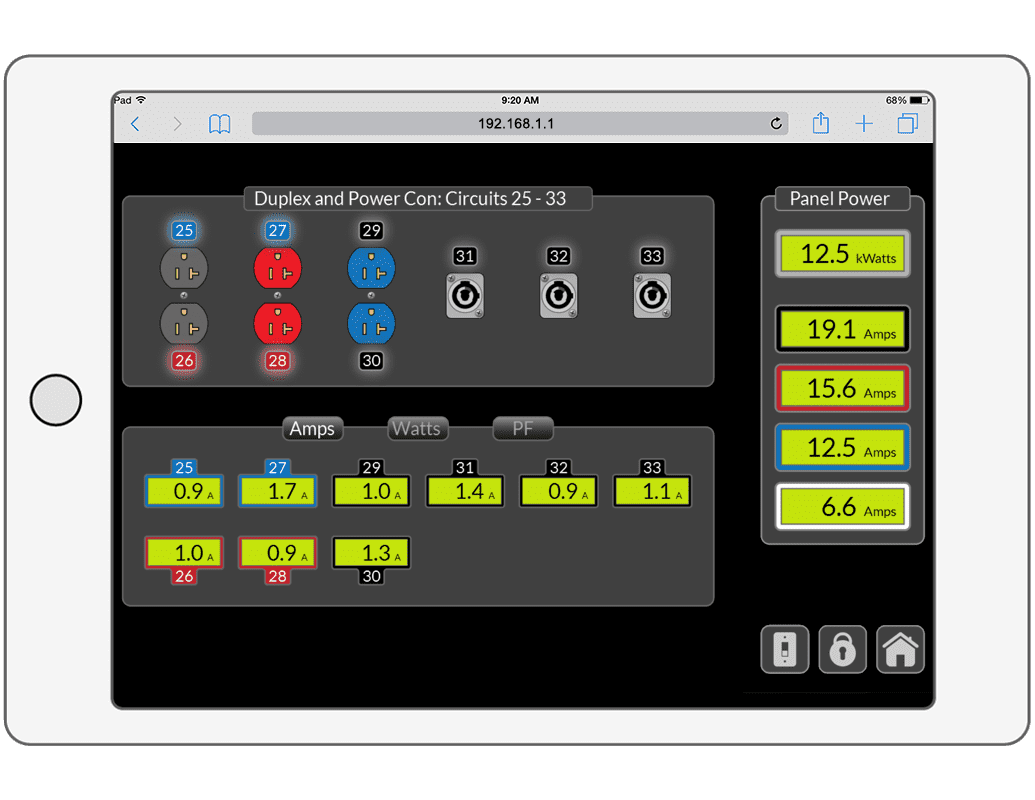Toggle circuit 26 gray outlet on
The height and width of the screenshot is (800, 1035).
pos(184,323)
